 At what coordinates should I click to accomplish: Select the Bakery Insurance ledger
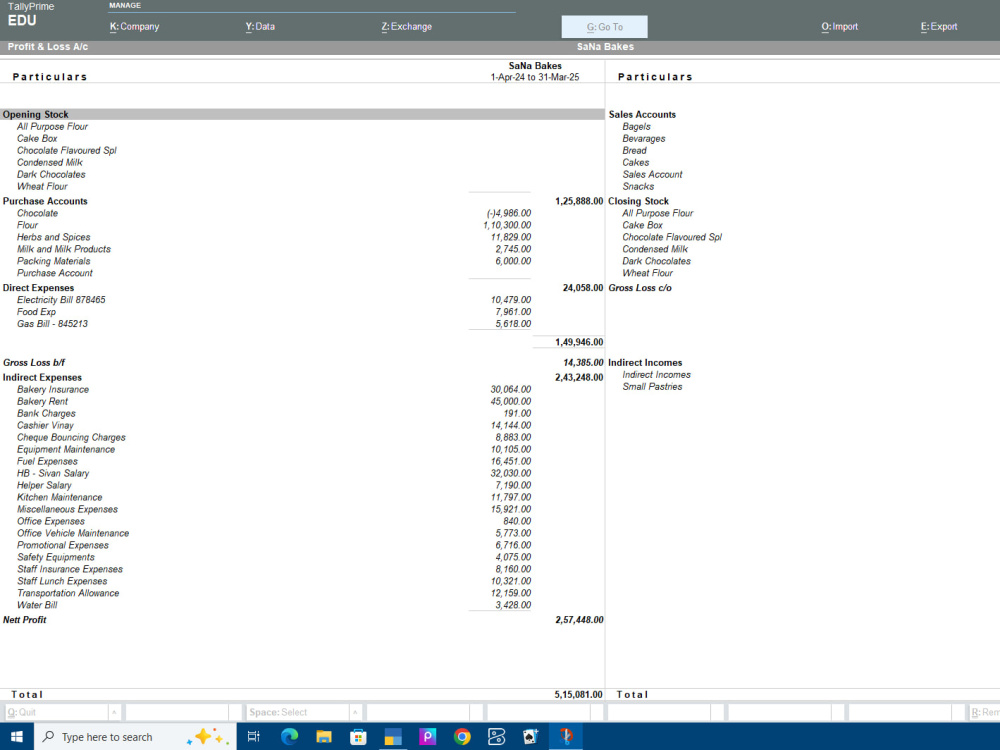pyautogui.click(x=53, y=390)
